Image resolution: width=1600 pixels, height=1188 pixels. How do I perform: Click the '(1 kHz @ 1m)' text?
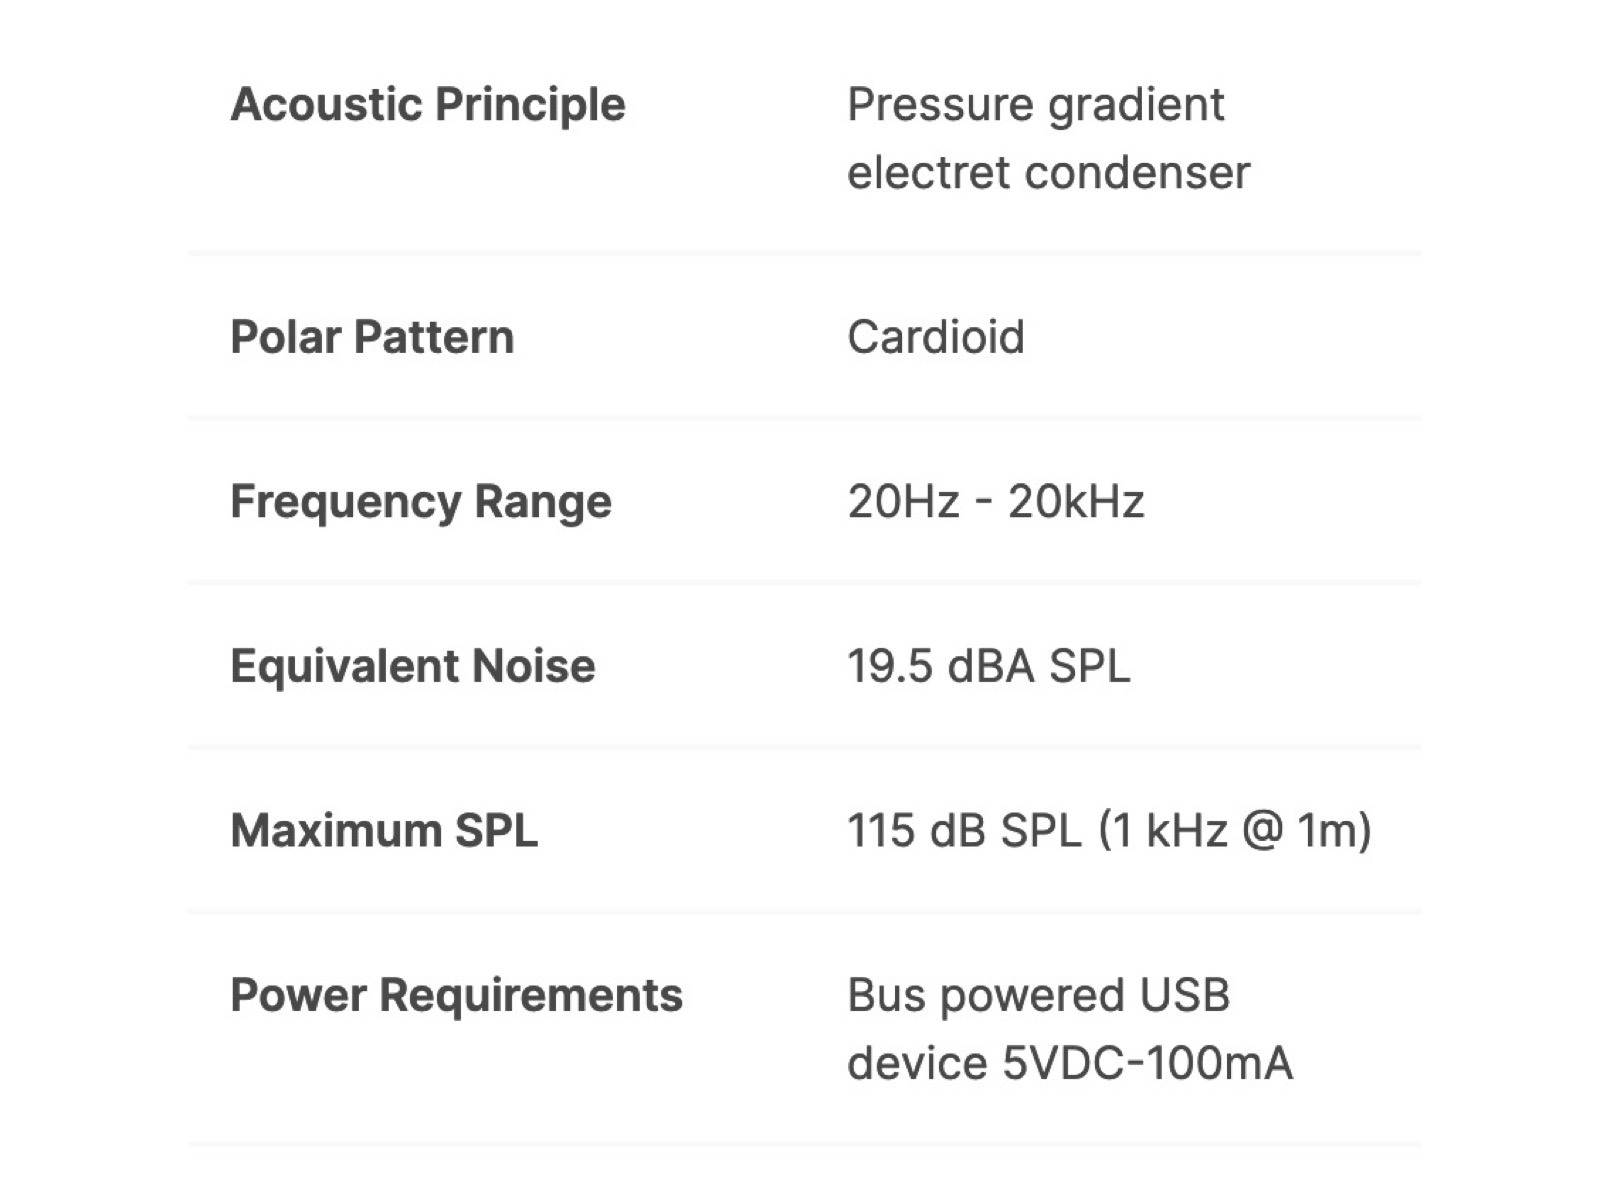(x=1235, y=830)
